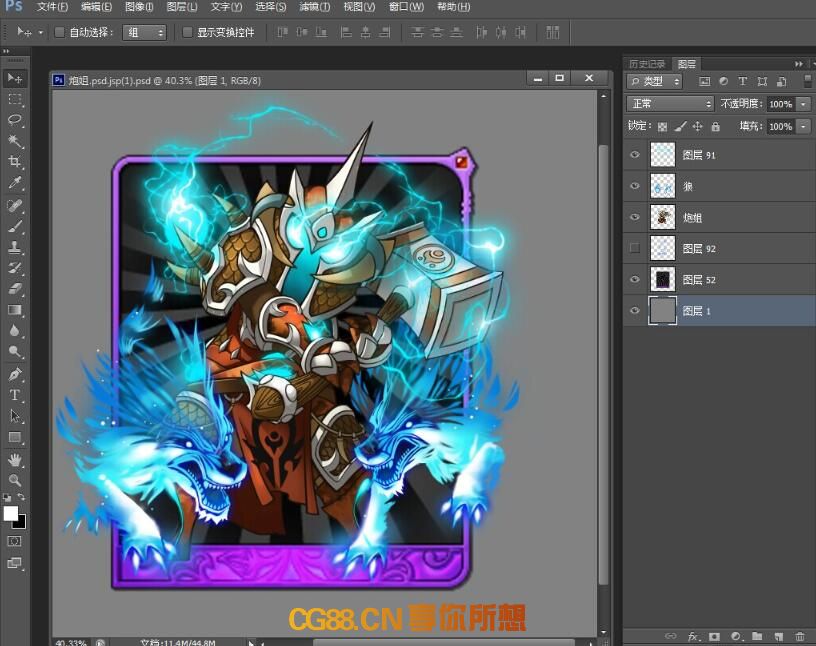The width and height of the screenshot is (816, 646).
Task: Hide the 图层 91 layer
Action: [x=635, y=155]
